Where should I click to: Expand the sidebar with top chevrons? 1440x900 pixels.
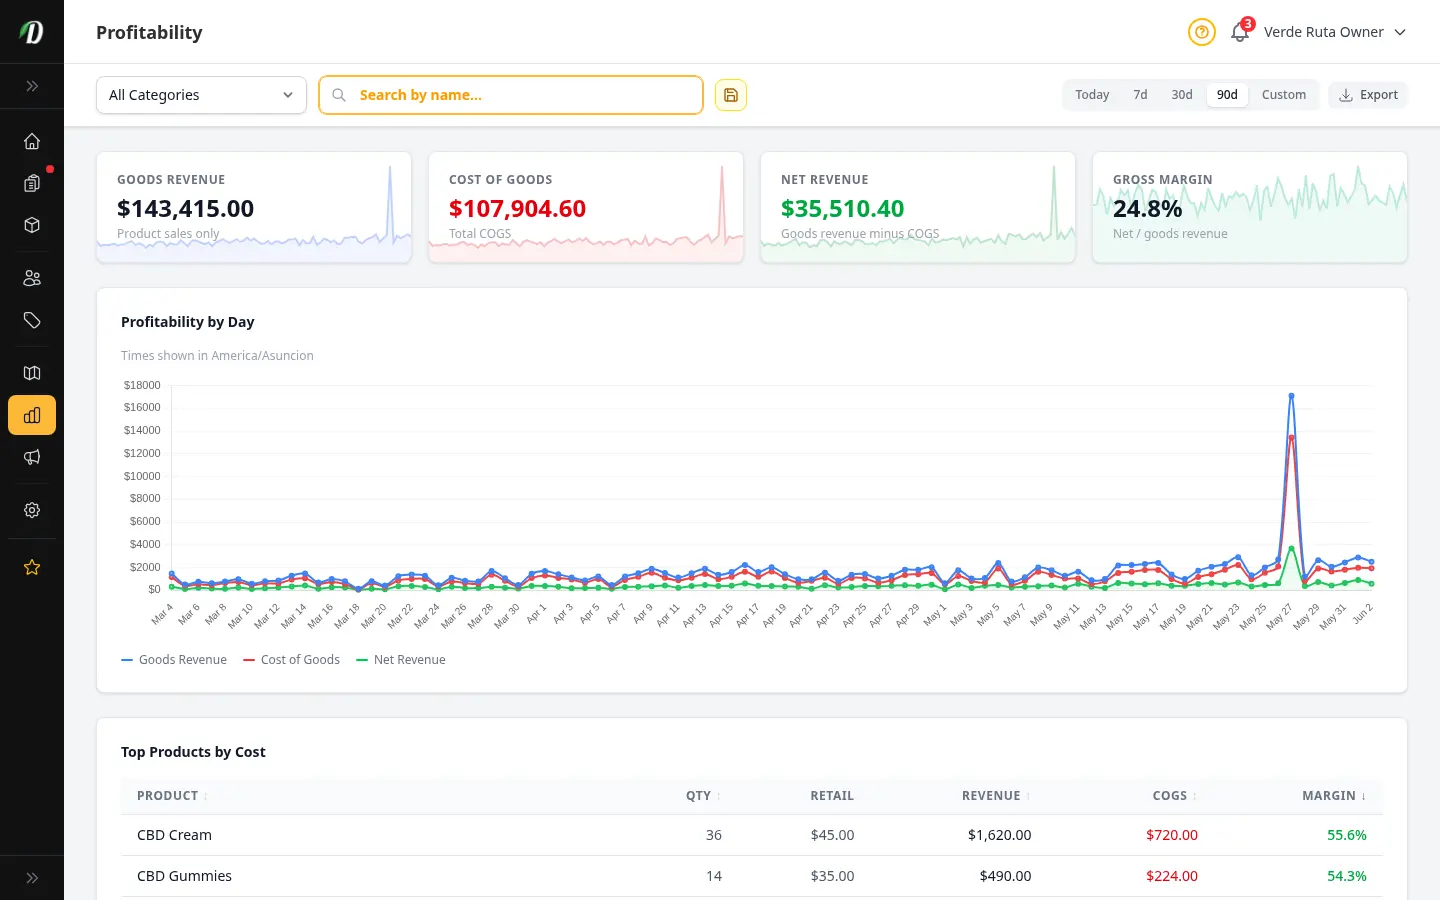coord(32,86)
